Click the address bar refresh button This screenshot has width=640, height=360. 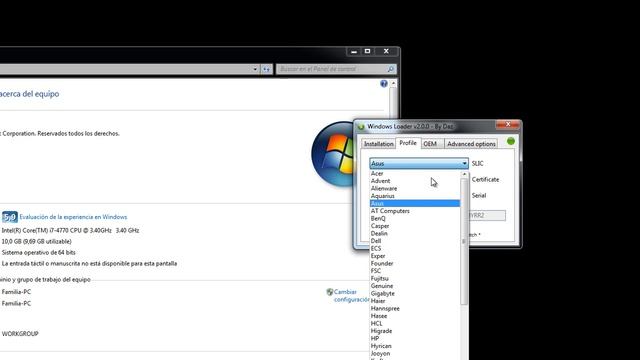coord(267,69)
